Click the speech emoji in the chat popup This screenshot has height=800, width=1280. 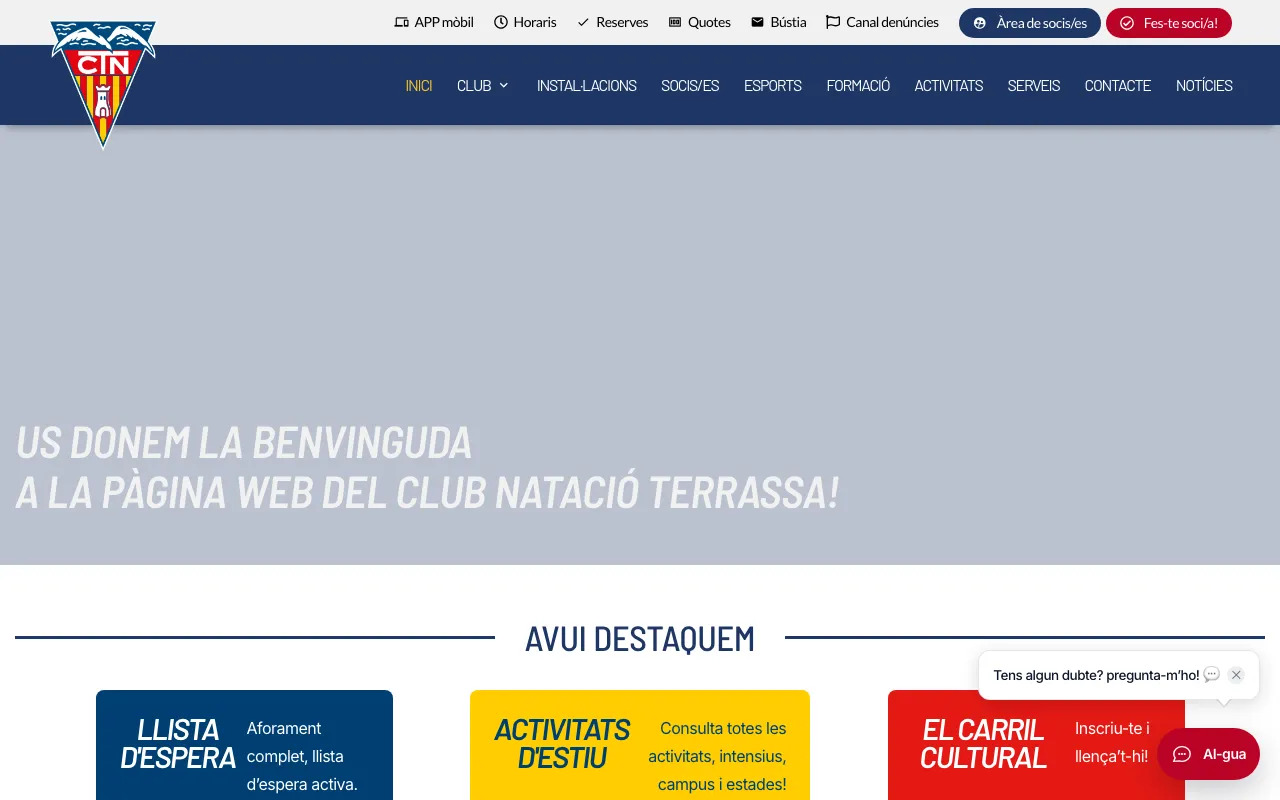[x=1212, y=675]
